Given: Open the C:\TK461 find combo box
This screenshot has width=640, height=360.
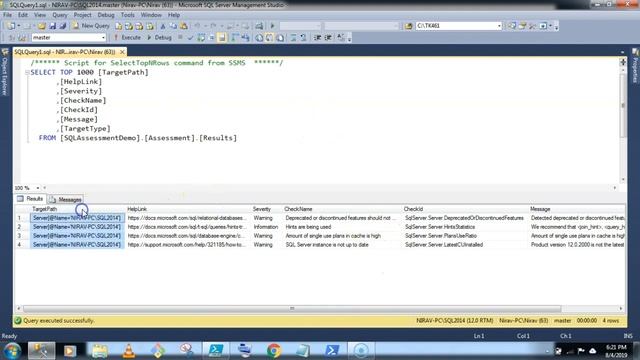Looking at the screenshot, I should click(458, 26).
